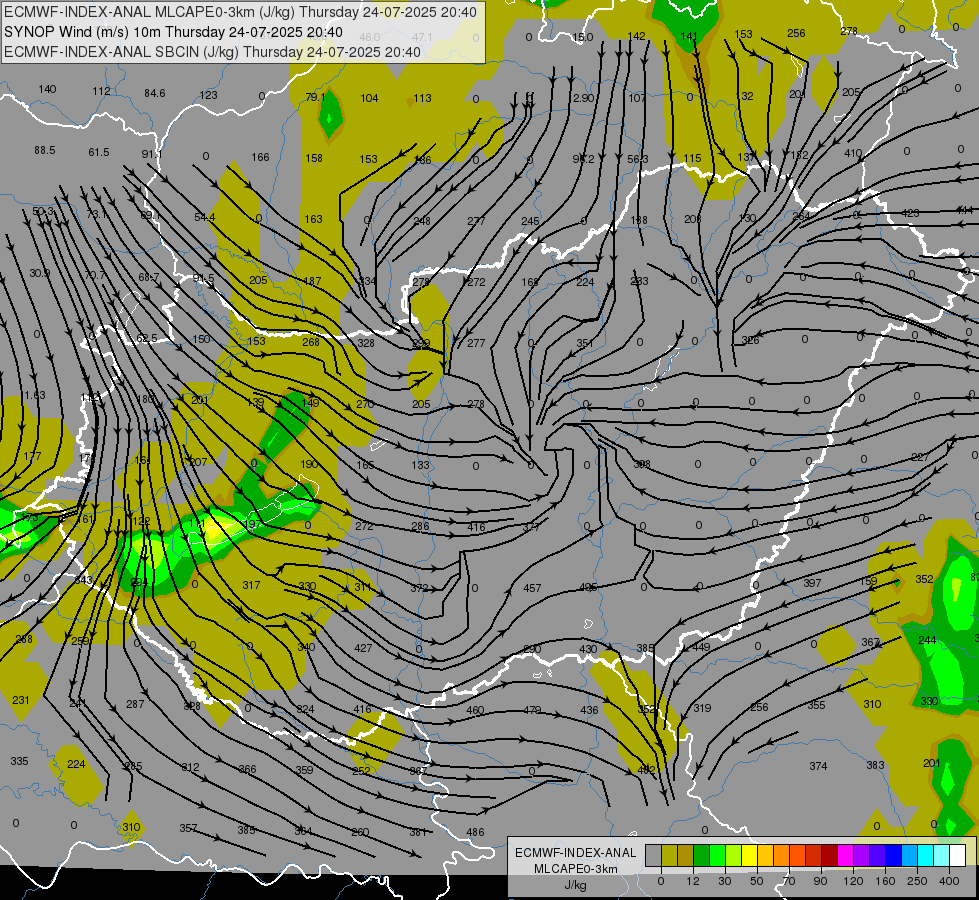Click the MLCAPE0-3km title line in header
Viewport: 979px width, 900px height.
pos(240,12)
